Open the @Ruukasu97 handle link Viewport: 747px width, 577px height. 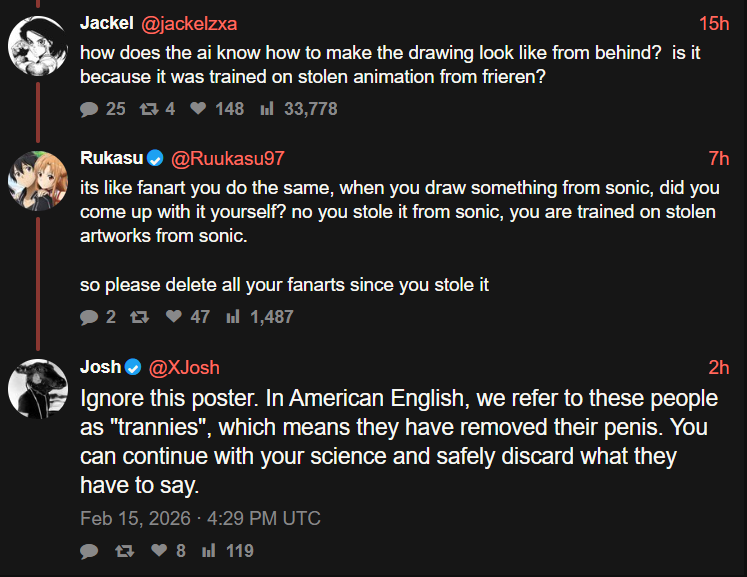[x=229, y=158]
